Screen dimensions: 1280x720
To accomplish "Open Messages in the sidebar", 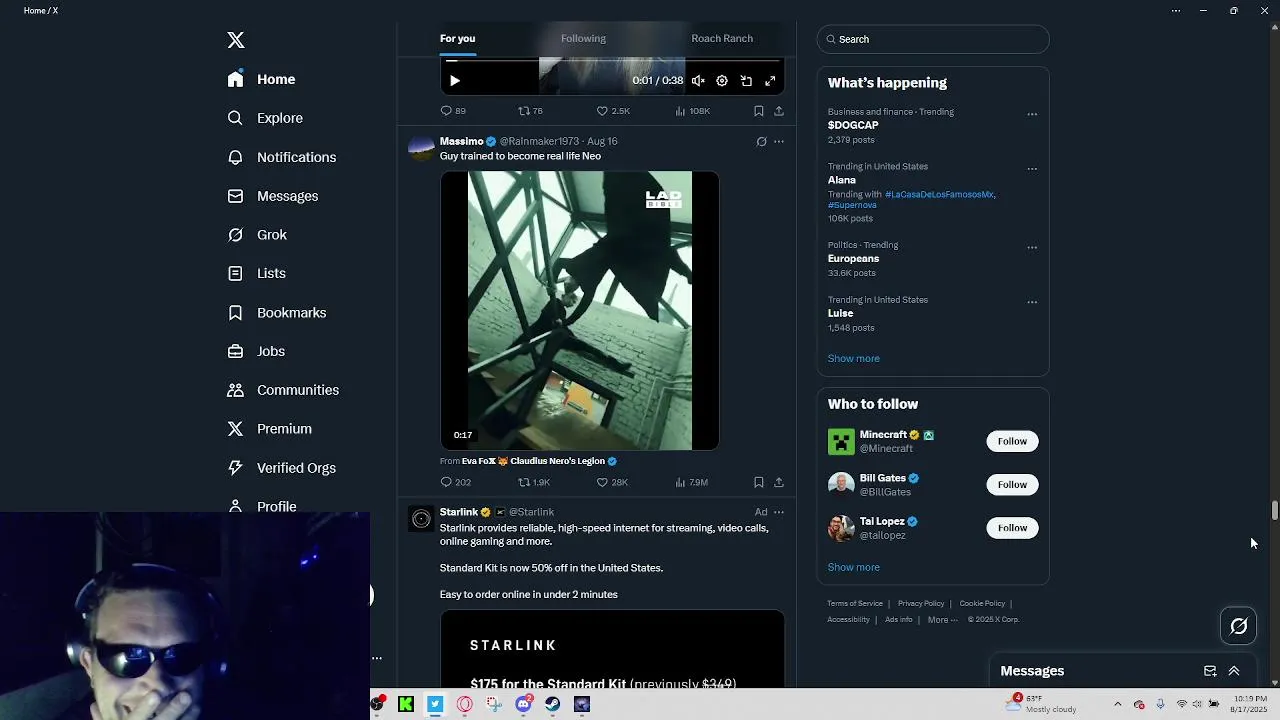I will coord(272,196).
